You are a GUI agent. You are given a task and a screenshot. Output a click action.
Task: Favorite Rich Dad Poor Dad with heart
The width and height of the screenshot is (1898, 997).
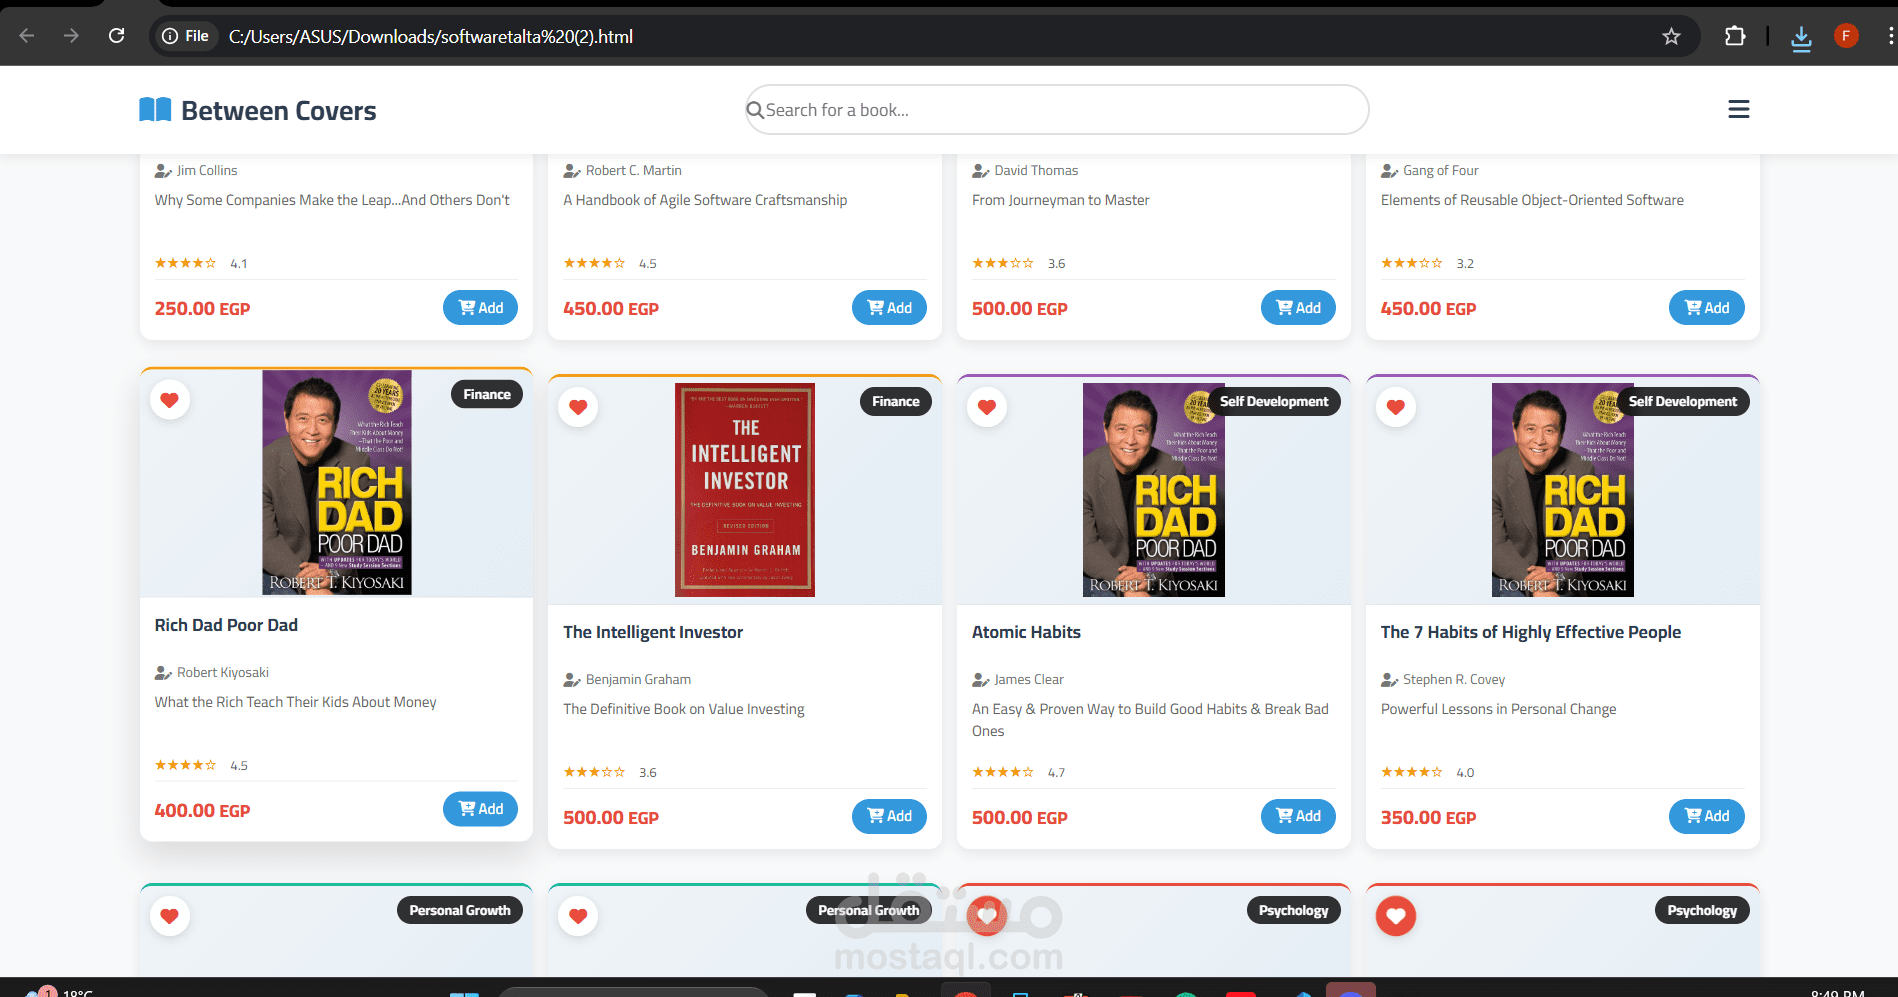coord(170,400)
